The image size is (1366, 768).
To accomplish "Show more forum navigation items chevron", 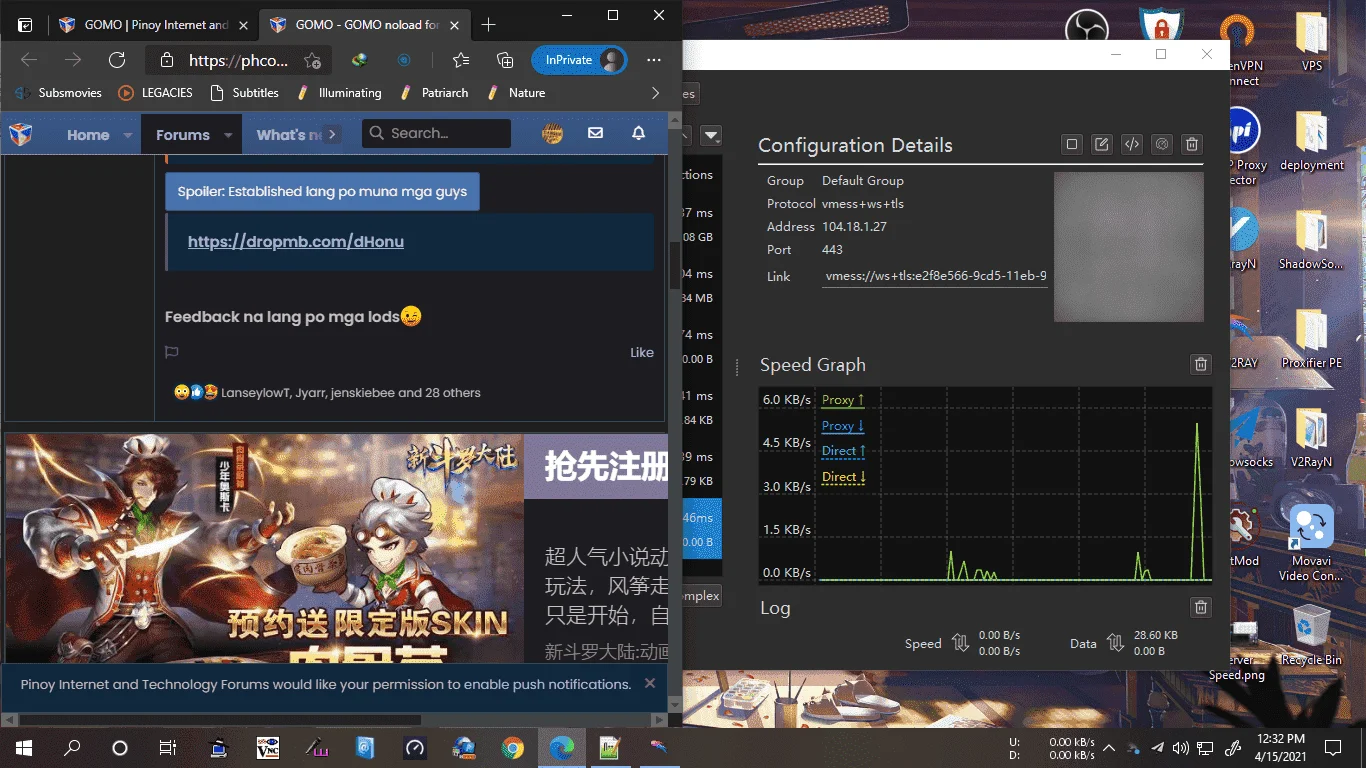I will tap(332, 134).
